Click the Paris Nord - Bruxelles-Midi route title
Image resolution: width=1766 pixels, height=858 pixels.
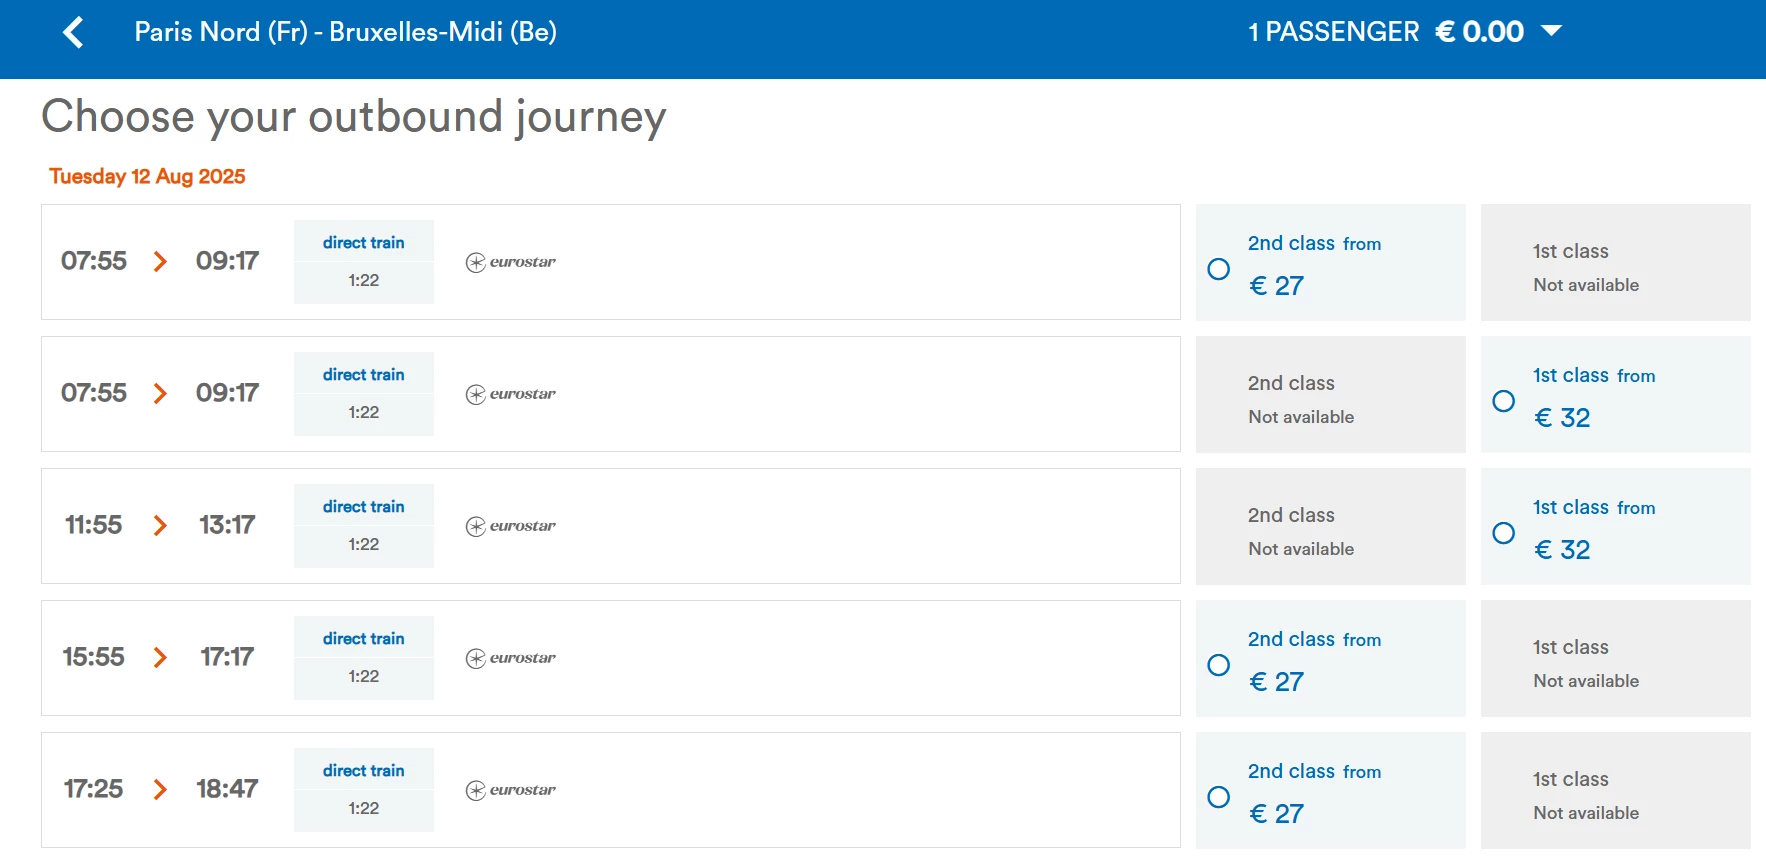tap(345, 32)
